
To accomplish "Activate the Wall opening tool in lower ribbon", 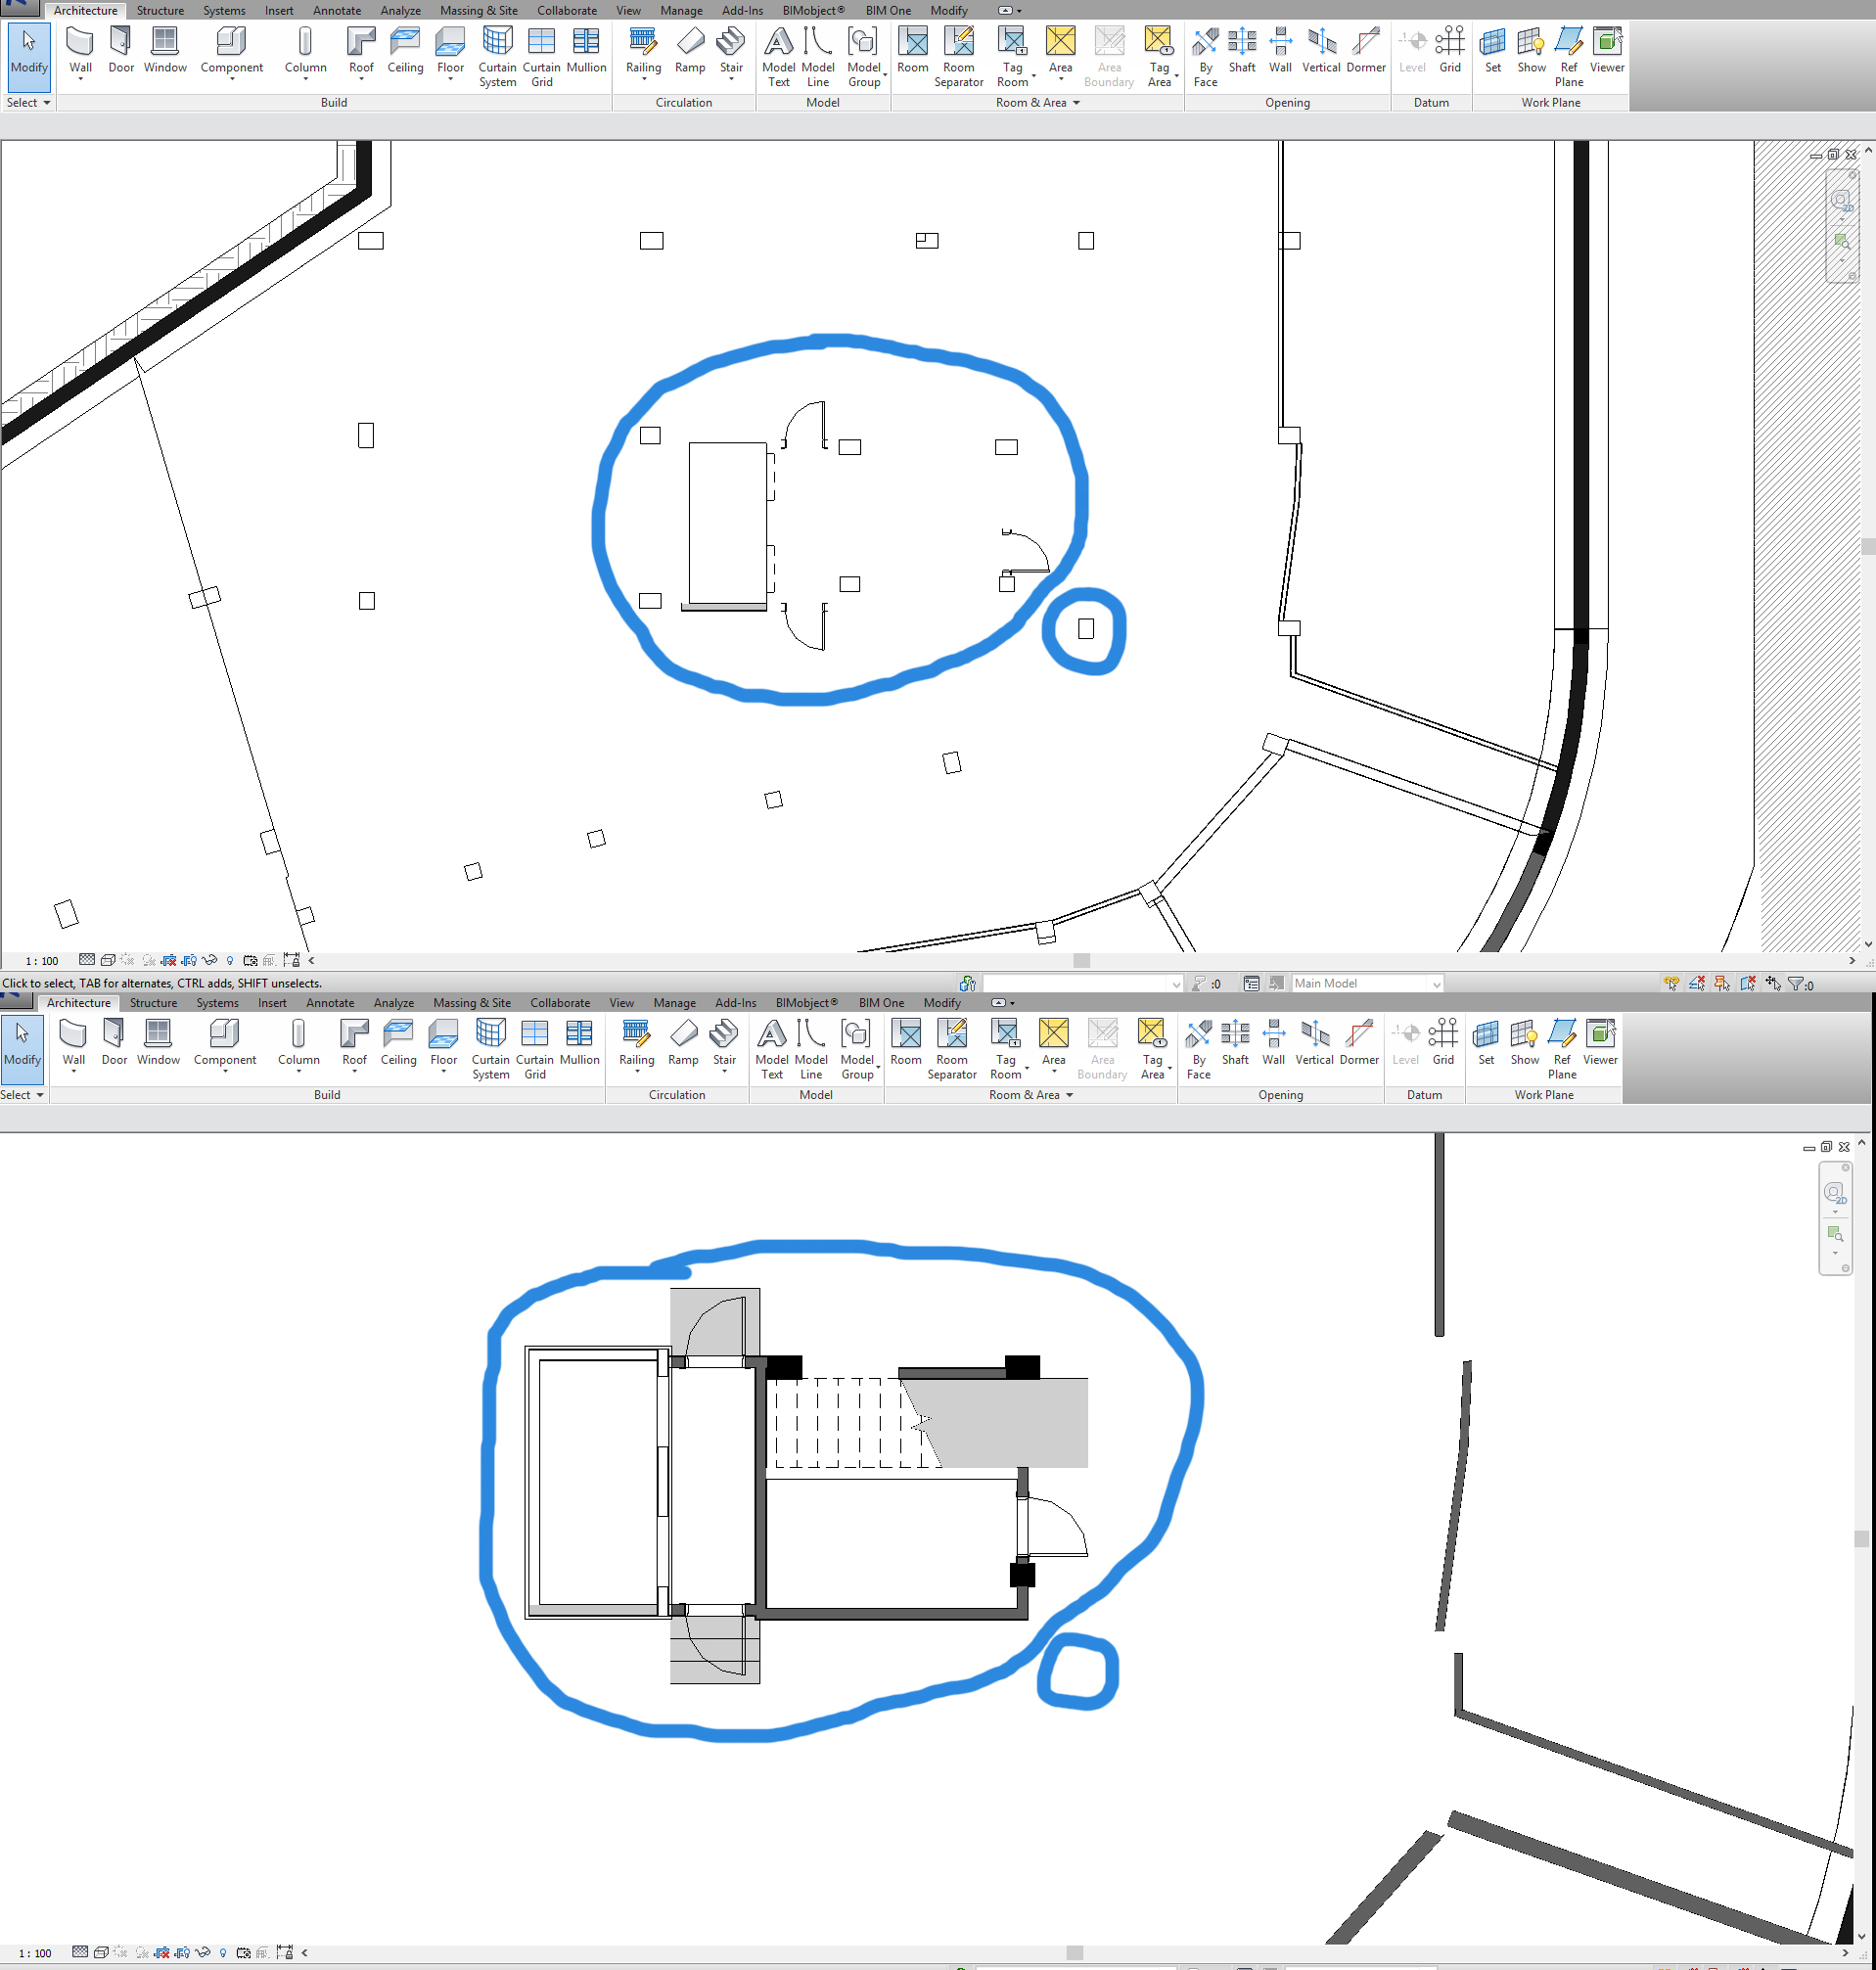I will click(1274, 1042).
